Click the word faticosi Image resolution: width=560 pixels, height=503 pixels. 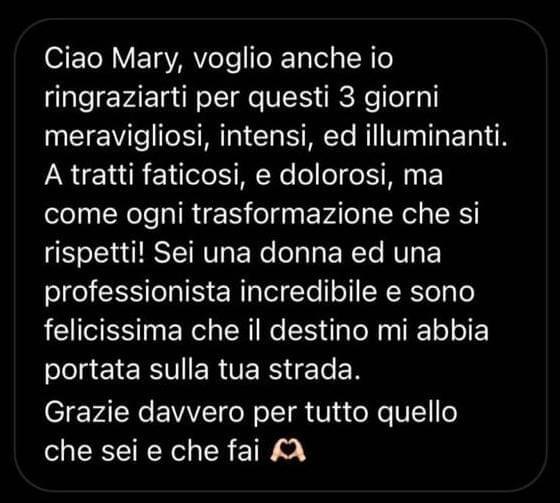pyautogui.click(x=190, y=176)
